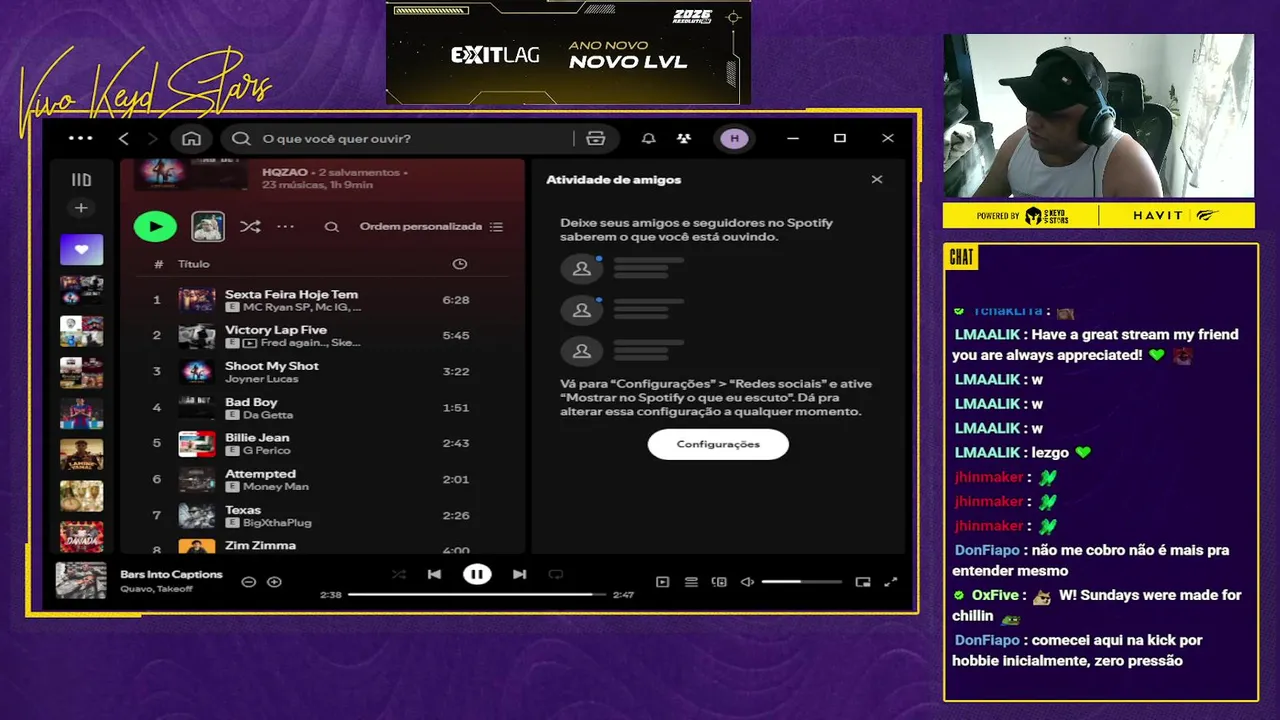Open the playlist's more options three dots
Screen dimensions: 1280x720
[x=285, y=227]
